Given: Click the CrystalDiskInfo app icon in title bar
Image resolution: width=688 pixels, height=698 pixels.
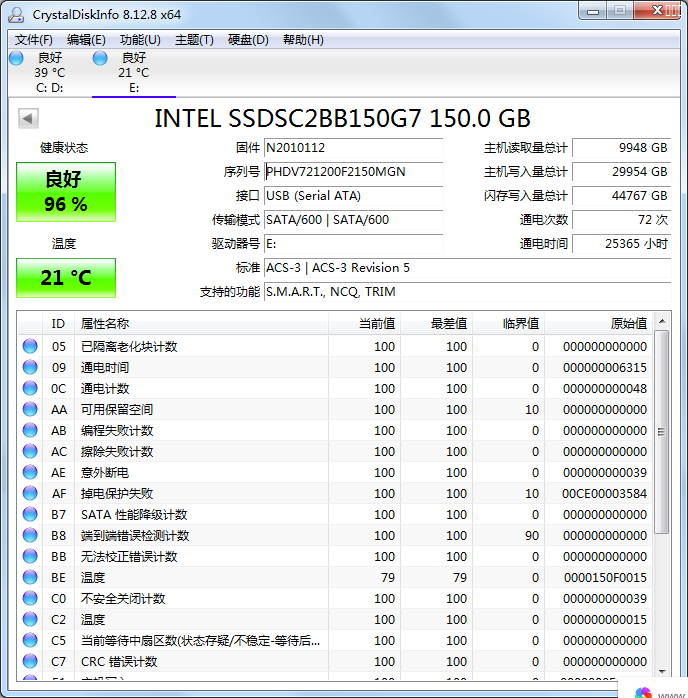Looking at the screenshot, I should point(16,14).
